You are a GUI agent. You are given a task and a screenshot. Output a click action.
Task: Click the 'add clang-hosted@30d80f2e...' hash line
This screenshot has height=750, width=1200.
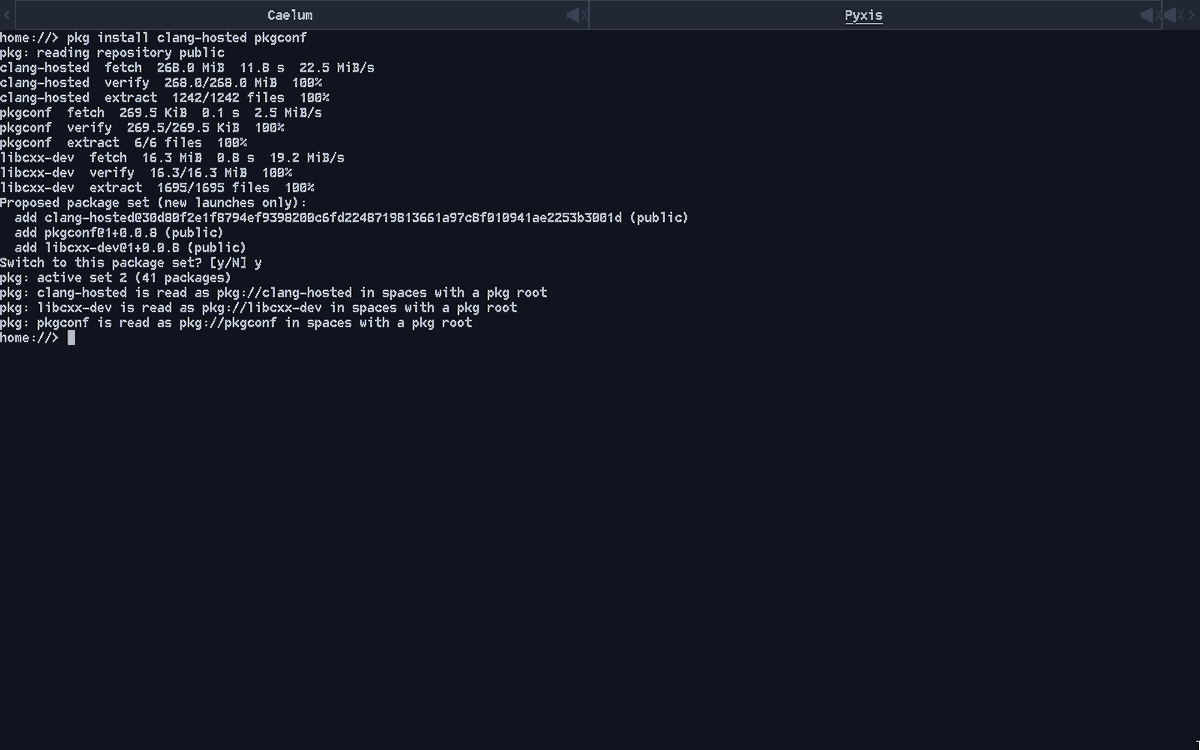352,218
